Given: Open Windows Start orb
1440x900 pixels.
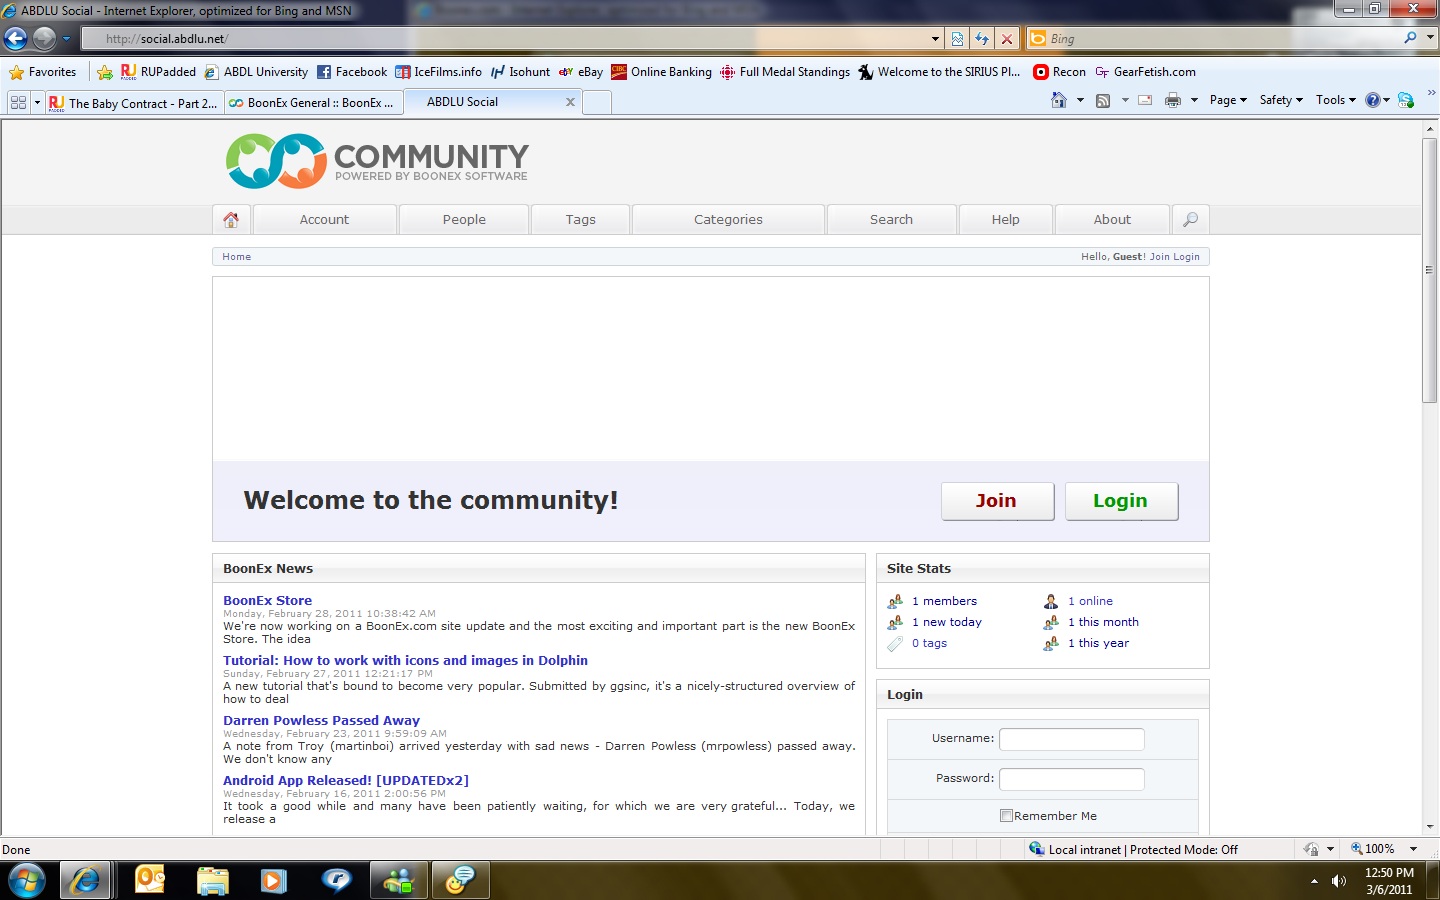Looking at the screenshot, I should click(x=26, y=880).
